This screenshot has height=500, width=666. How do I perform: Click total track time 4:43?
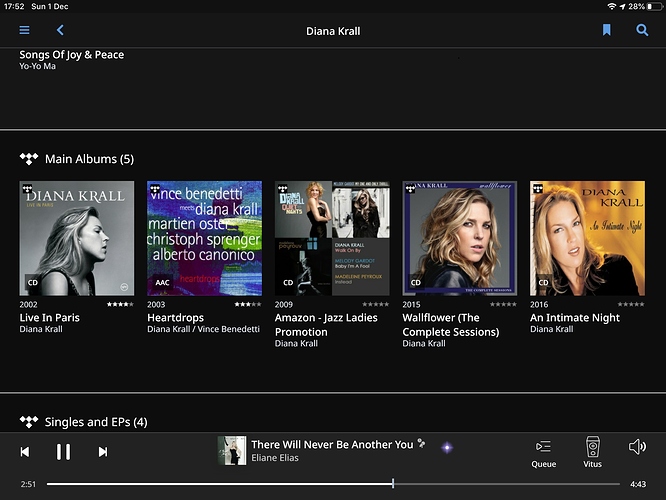click(x=638, y=484)
